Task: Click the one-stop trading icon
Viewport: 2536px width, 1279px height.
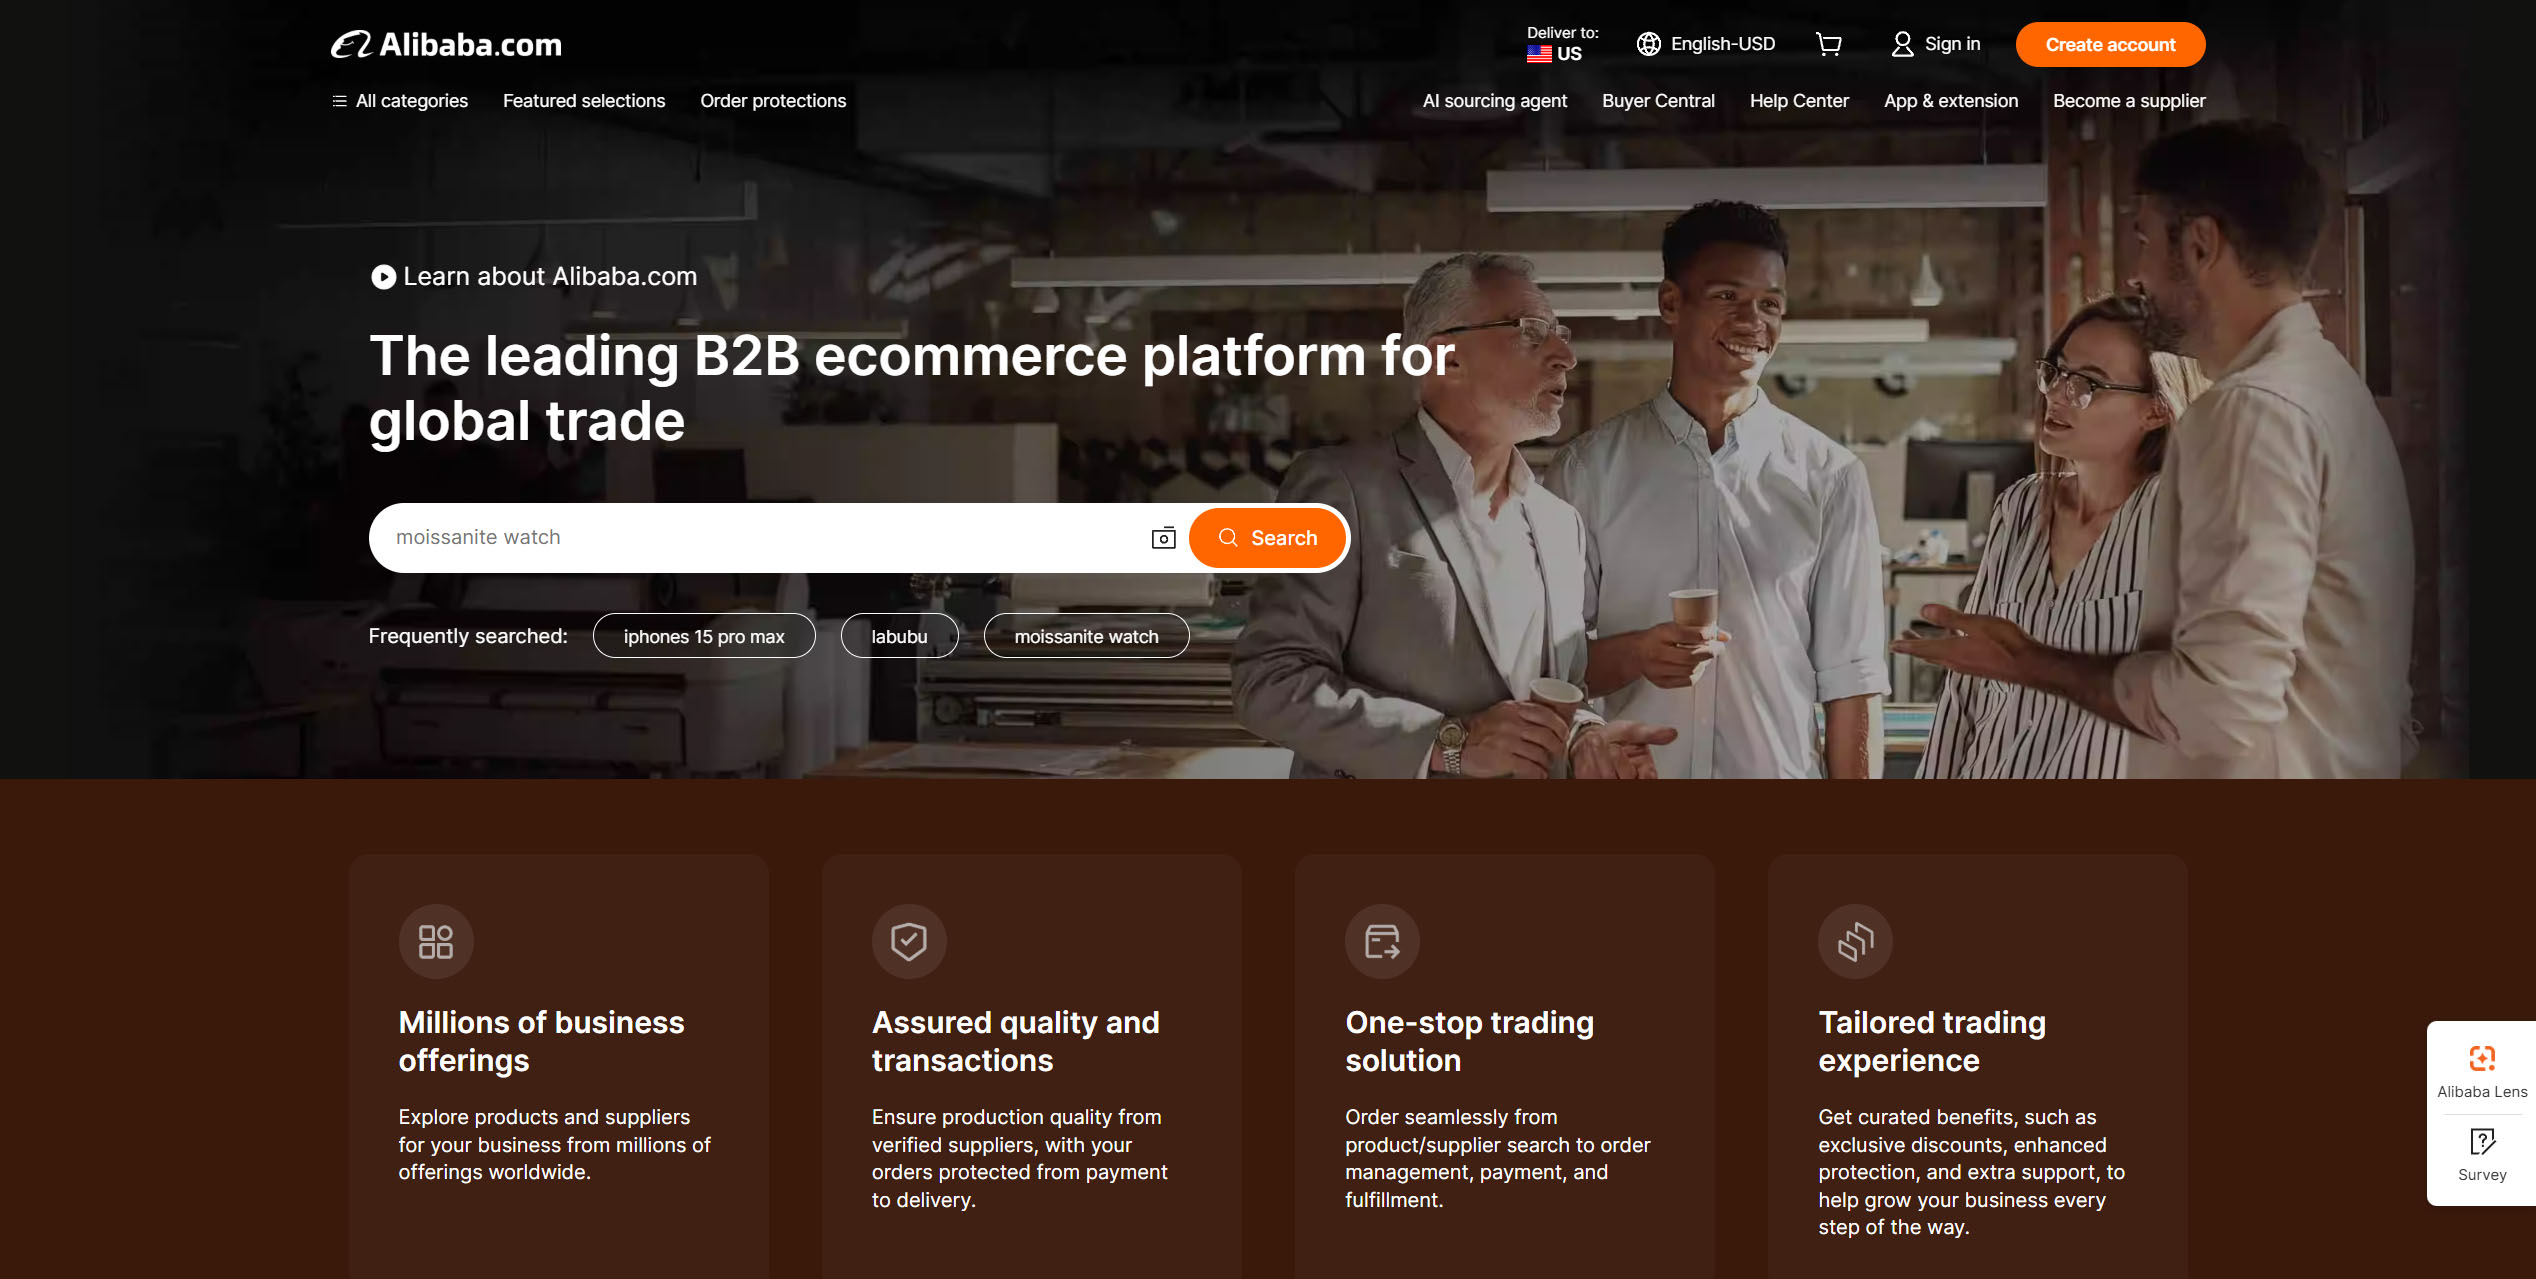Action: pos(1382,941)
